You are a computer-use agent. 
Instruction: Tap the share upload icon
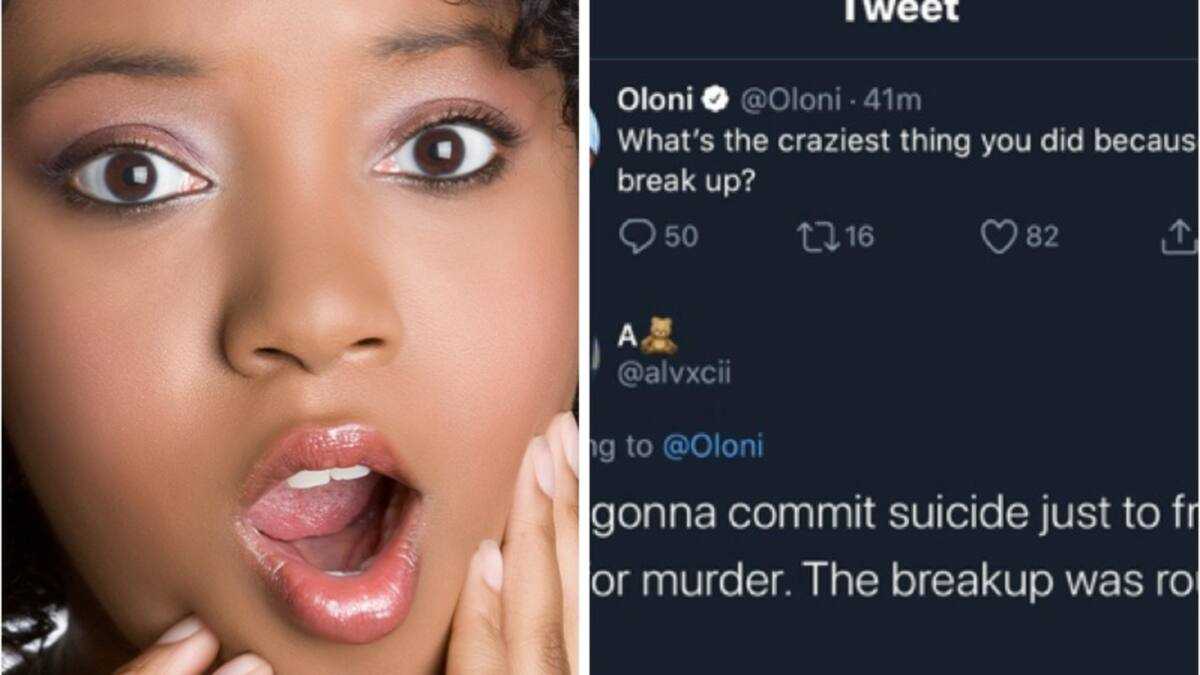tap(1179, 237)
